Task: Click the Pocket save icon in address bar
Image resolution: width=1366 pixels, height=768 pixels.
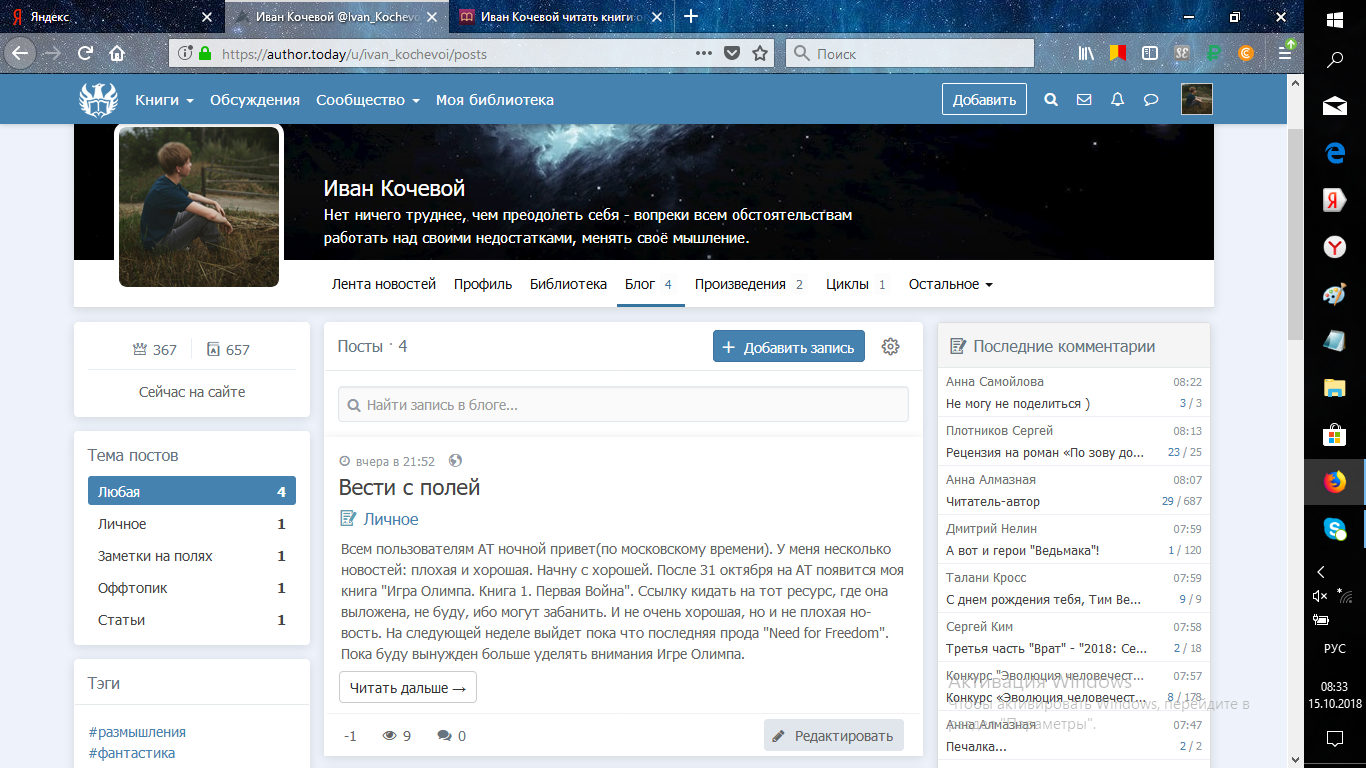Action: 732,54
